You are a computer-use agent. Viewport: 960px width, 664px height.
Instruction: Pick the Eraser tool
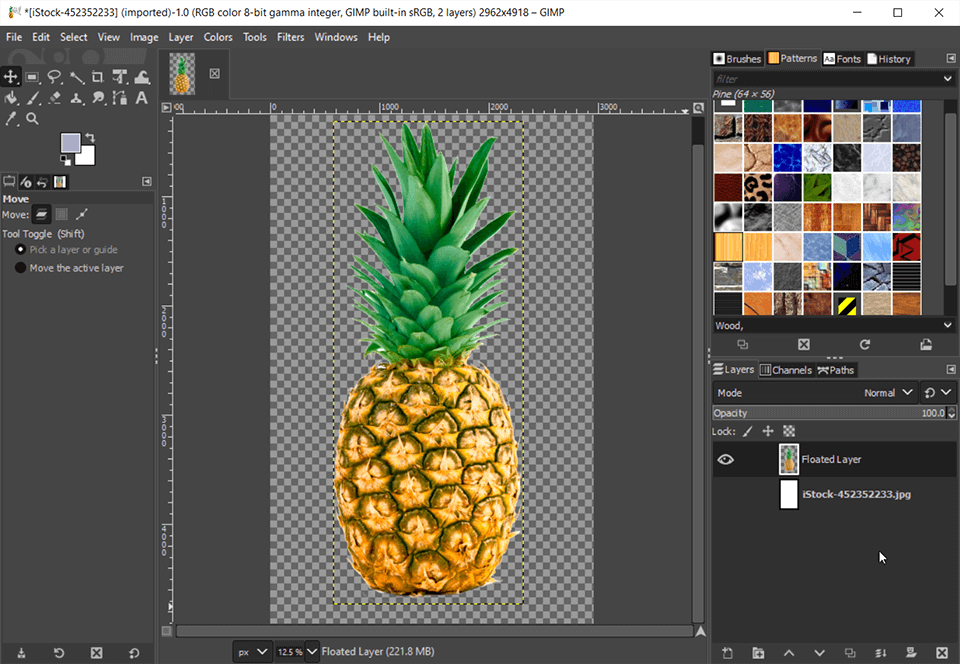tap(55, 98)
